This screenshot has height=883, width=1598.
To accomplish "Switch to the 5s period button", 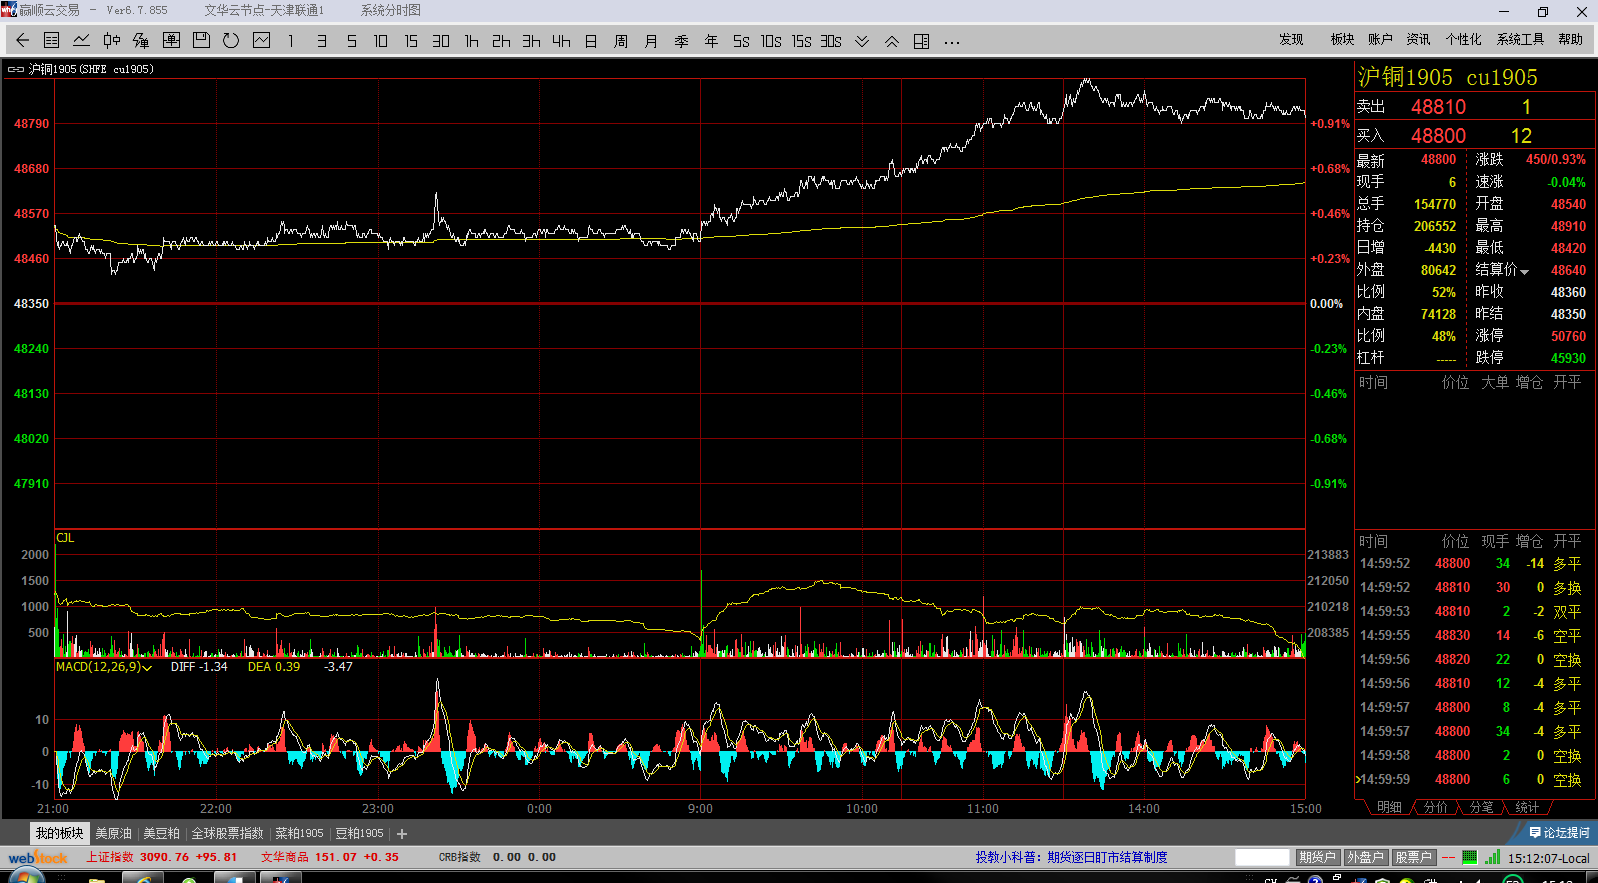I will 741,41.
